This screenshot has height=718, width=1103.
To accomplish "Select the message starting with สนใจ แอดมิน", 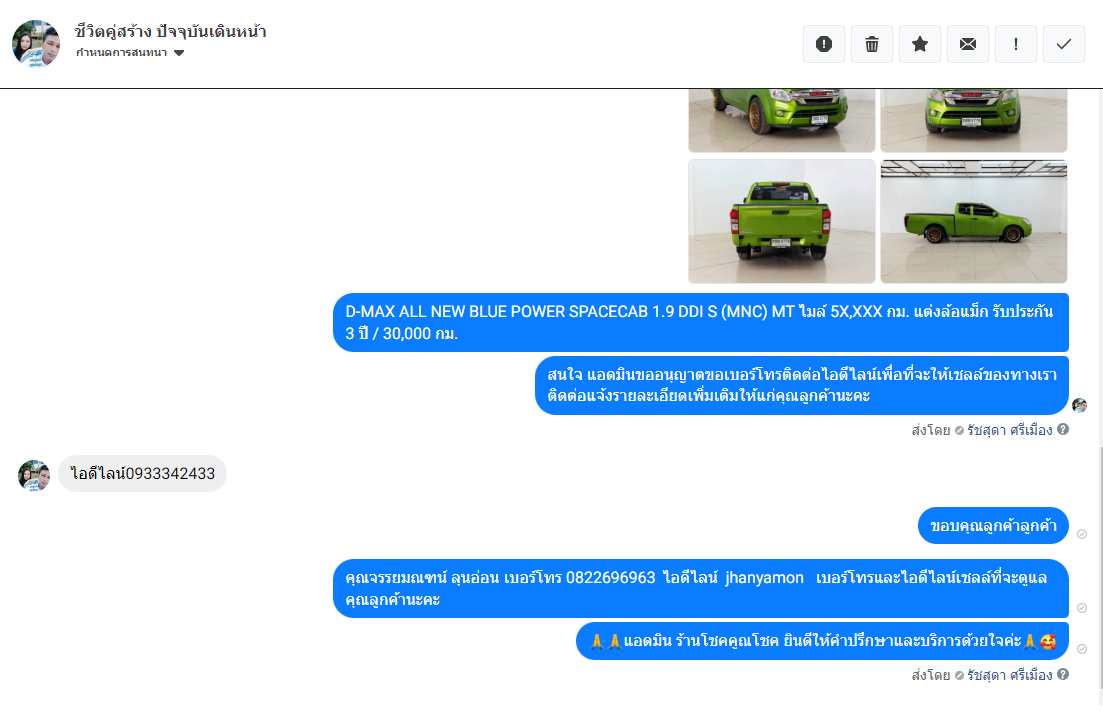I will 802,385.
